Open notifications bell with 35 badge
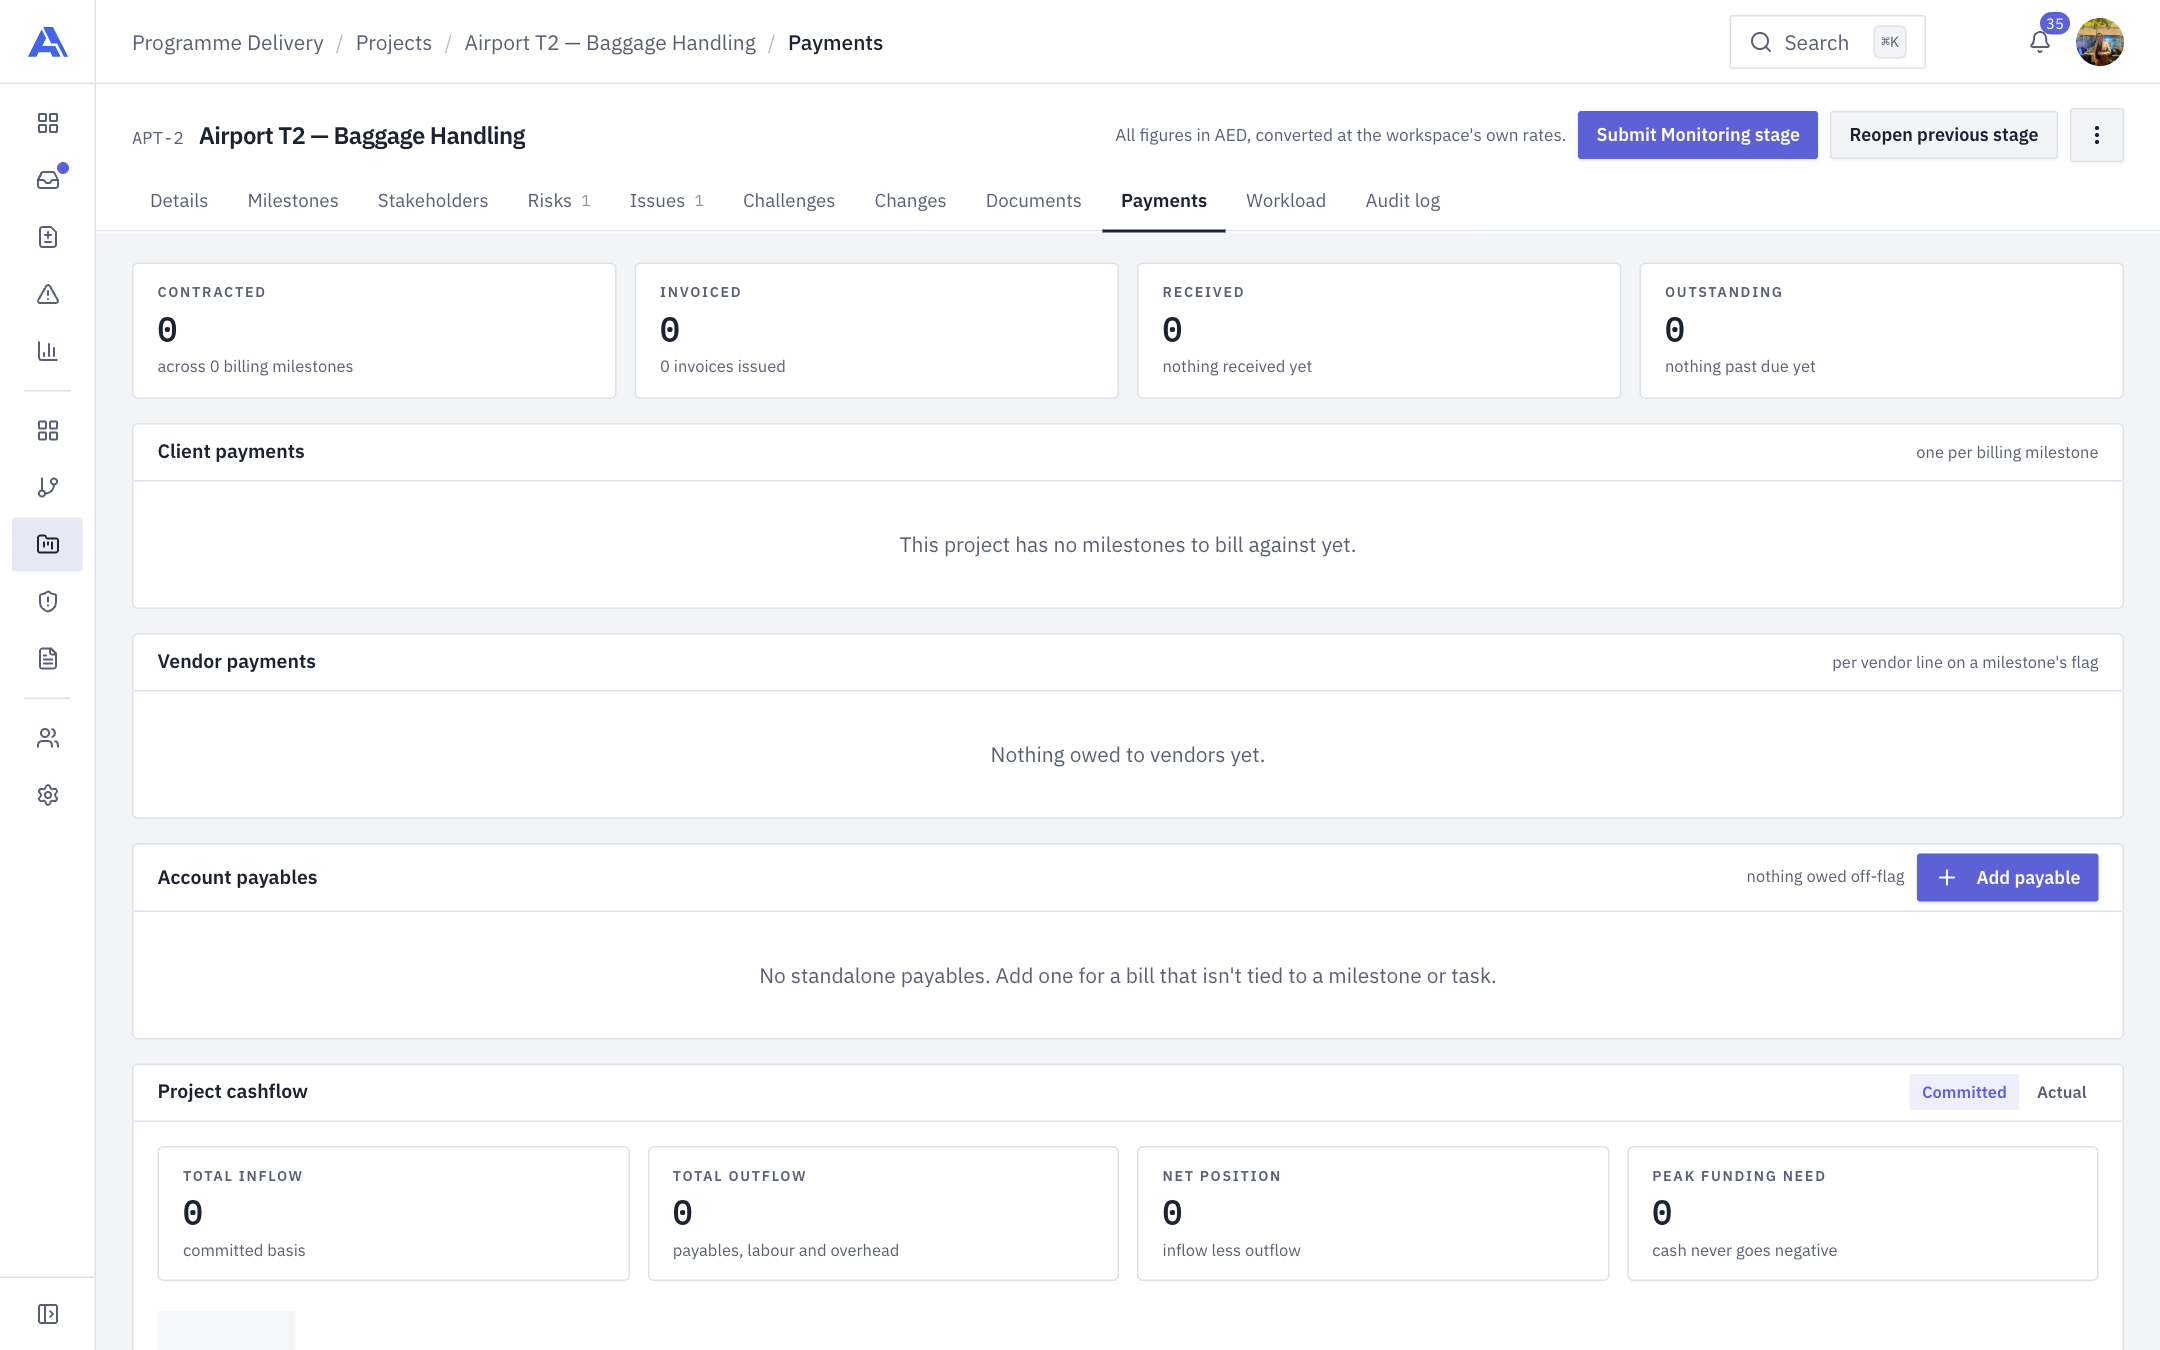This screenshot has height=1350, width=2160. point(2040,42)
